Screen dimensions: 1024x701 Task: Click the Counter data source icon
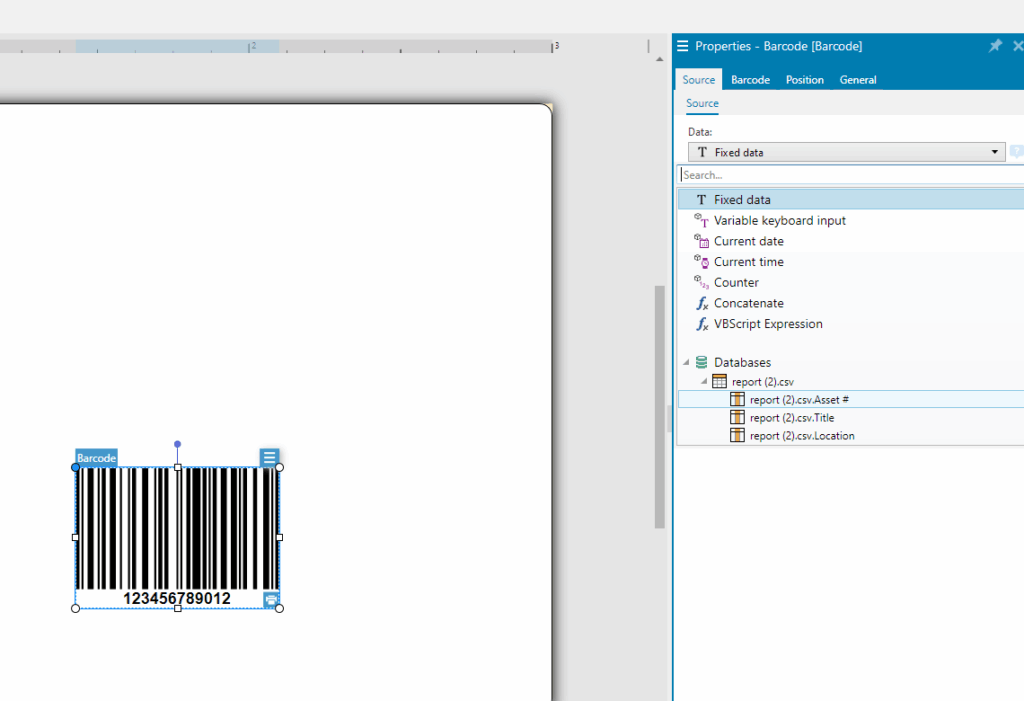click(x=703, y=282)
